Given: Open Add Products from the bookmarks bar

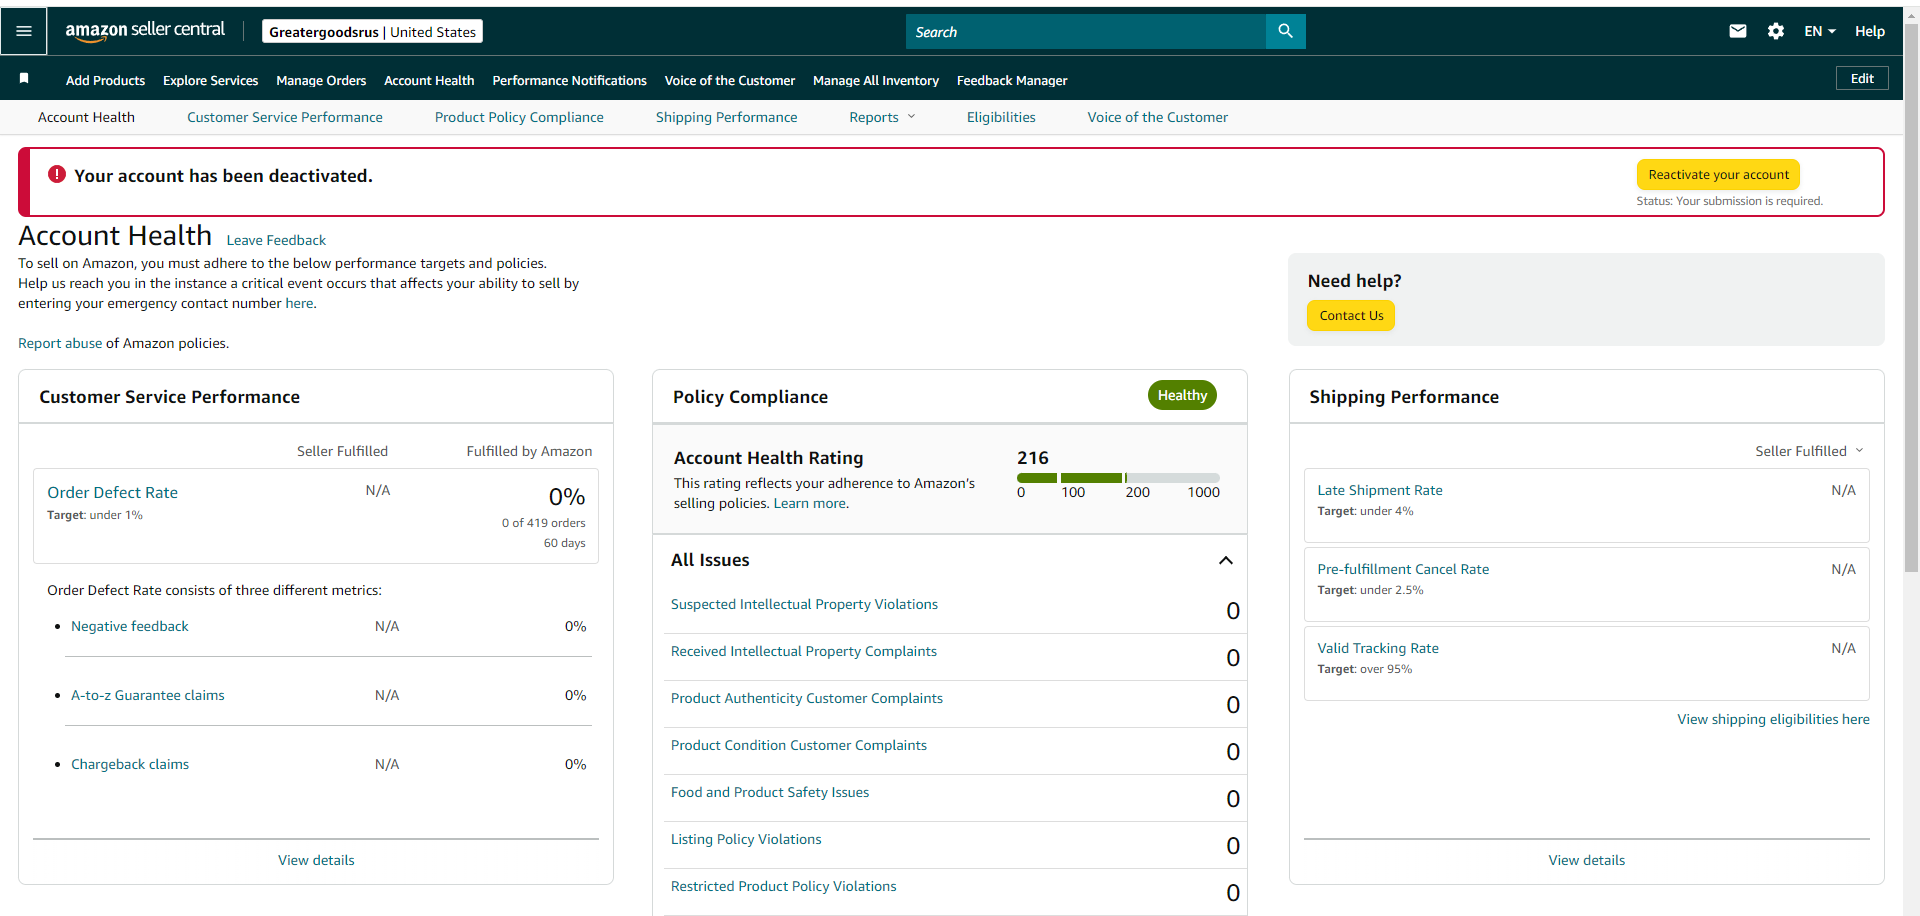Looking at the screenshot, I should [x=105, y=80].
